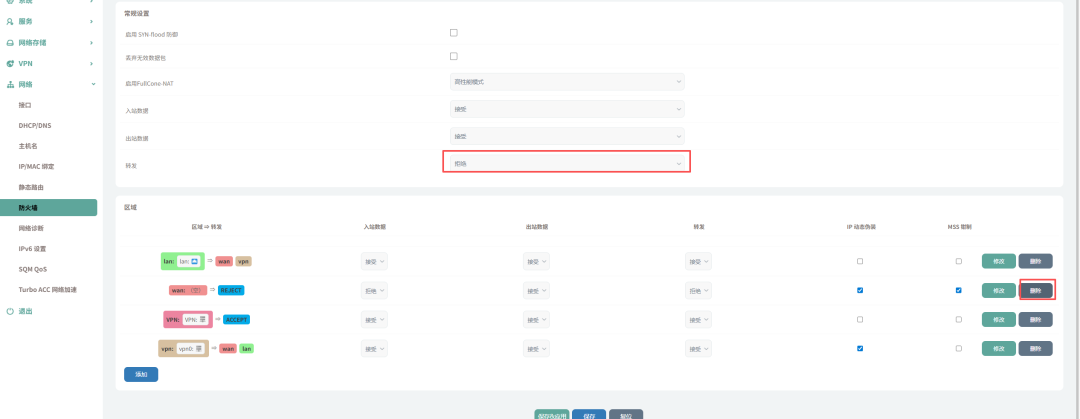1080x419 pixels.
Task: Open the general 转发 (forward) policy dropdown
Action: point(567,162)
